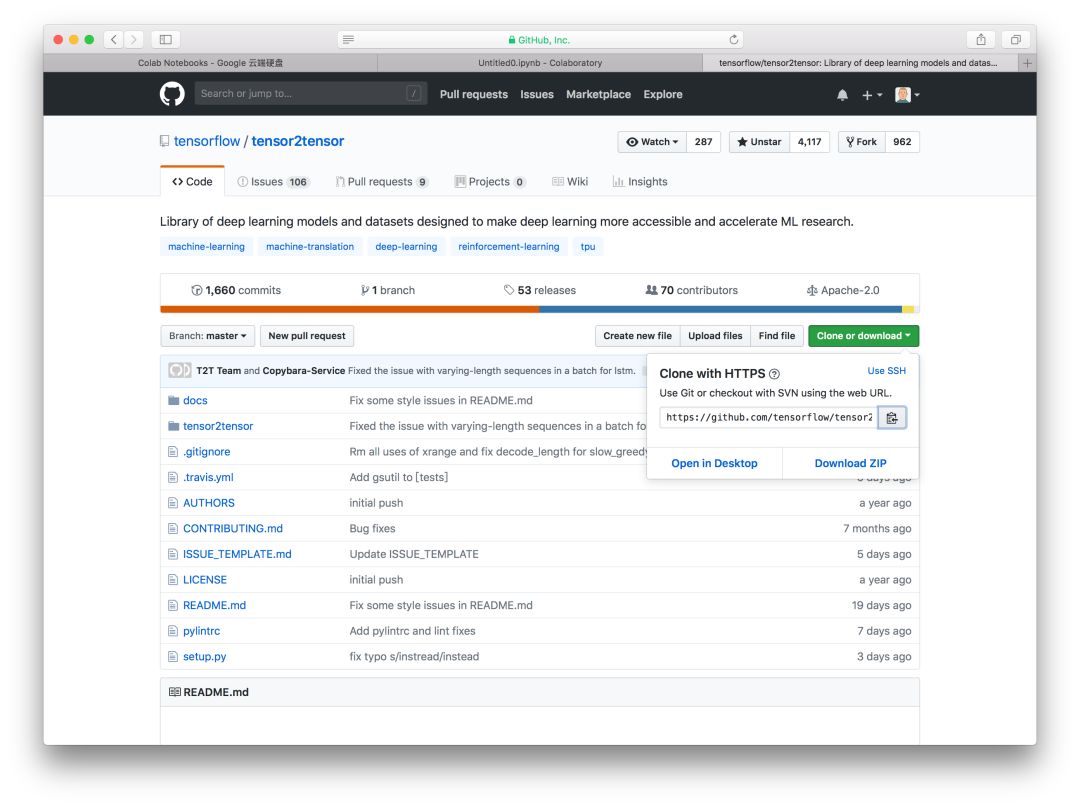Add a new Safari tab

[1027, 63]
